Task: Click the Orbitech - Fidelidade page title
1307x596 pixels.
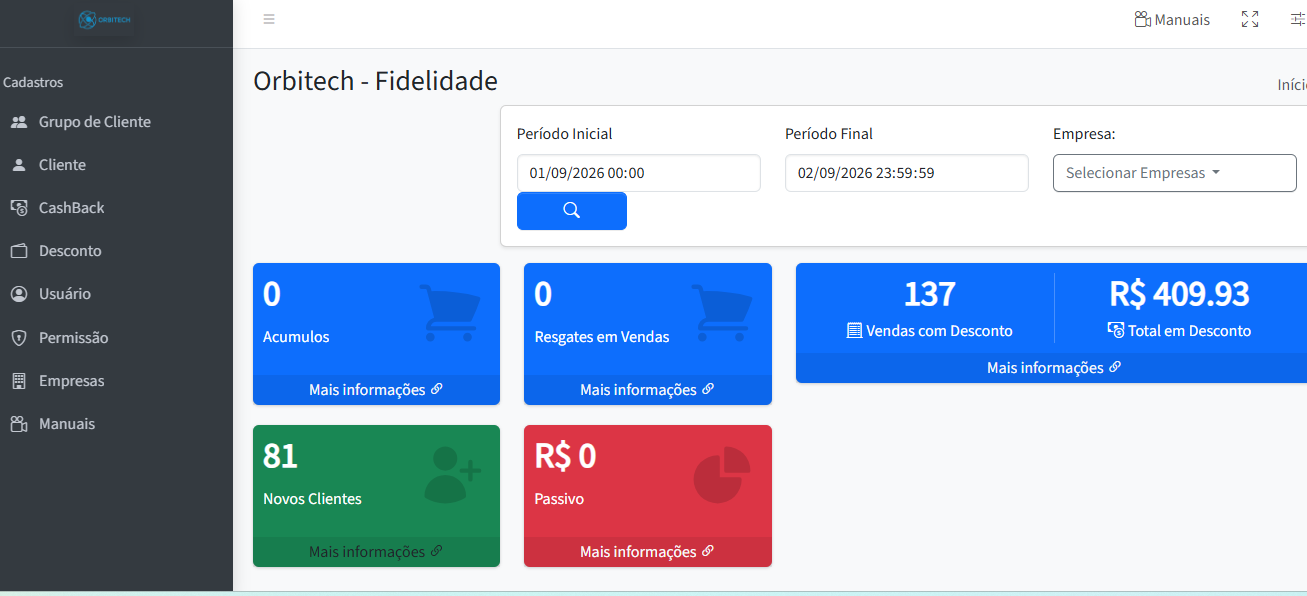Action: click(x=375, y=81)
